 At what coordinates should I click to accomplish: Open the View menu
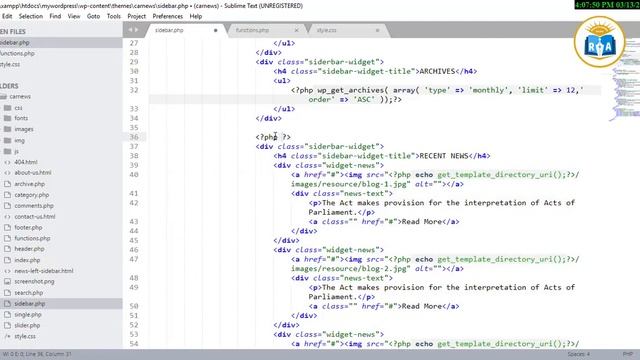tap(74, 16)
